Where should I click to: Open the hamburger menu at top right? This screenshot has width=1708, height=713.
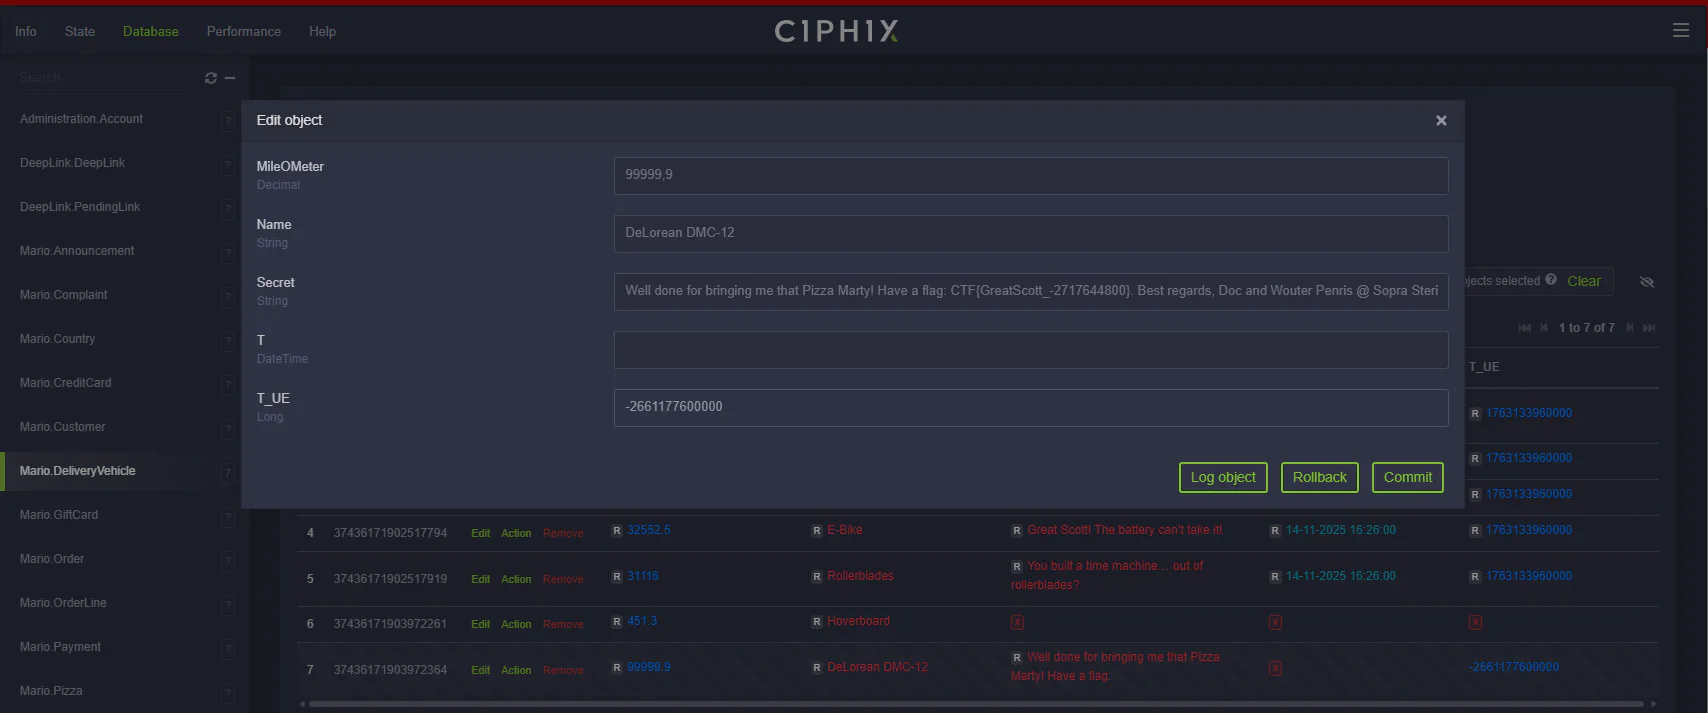click(1681, 31)
